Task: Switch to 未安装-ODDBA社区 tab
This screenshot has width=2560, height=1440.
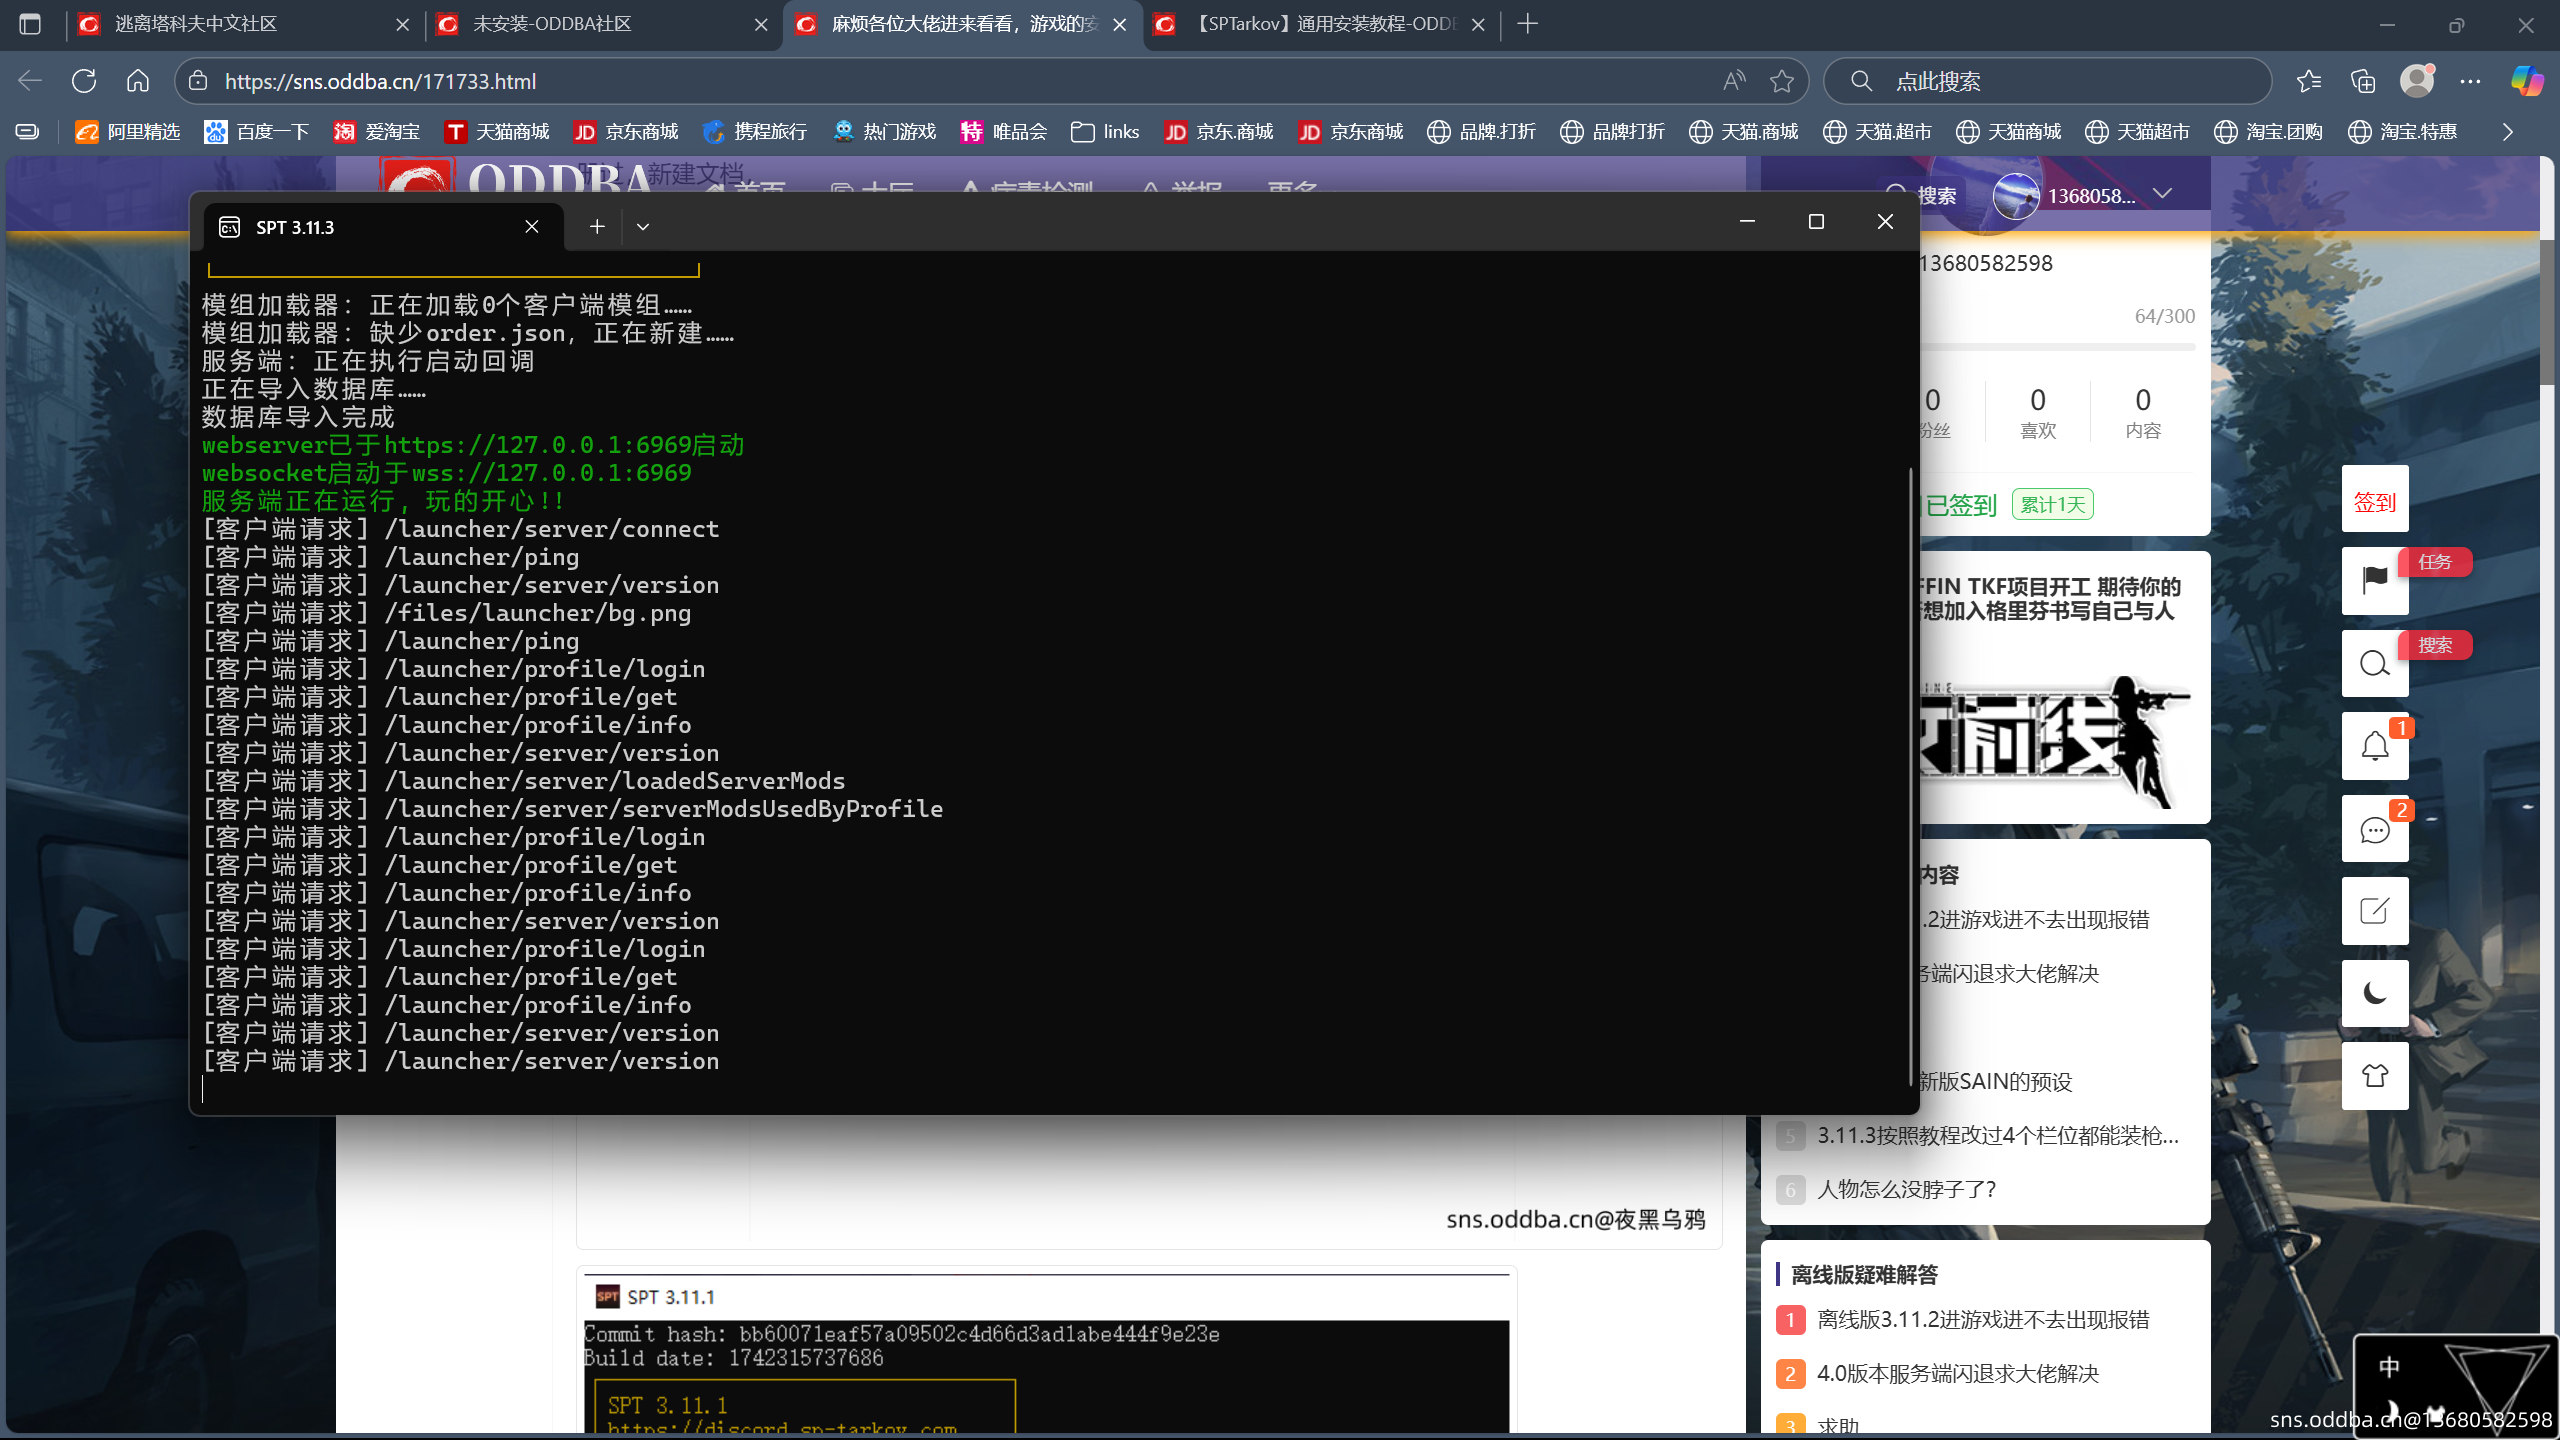Action: click(603, 24)
